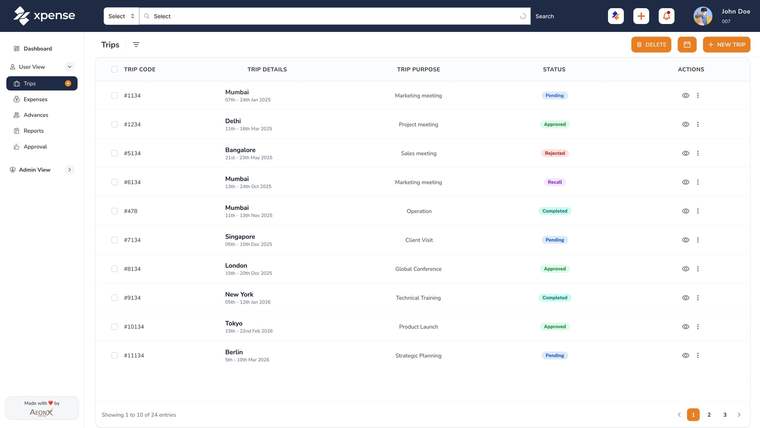Go to page 2 of trips
Viewport: 760px width, 428px height.
point(709,414)
